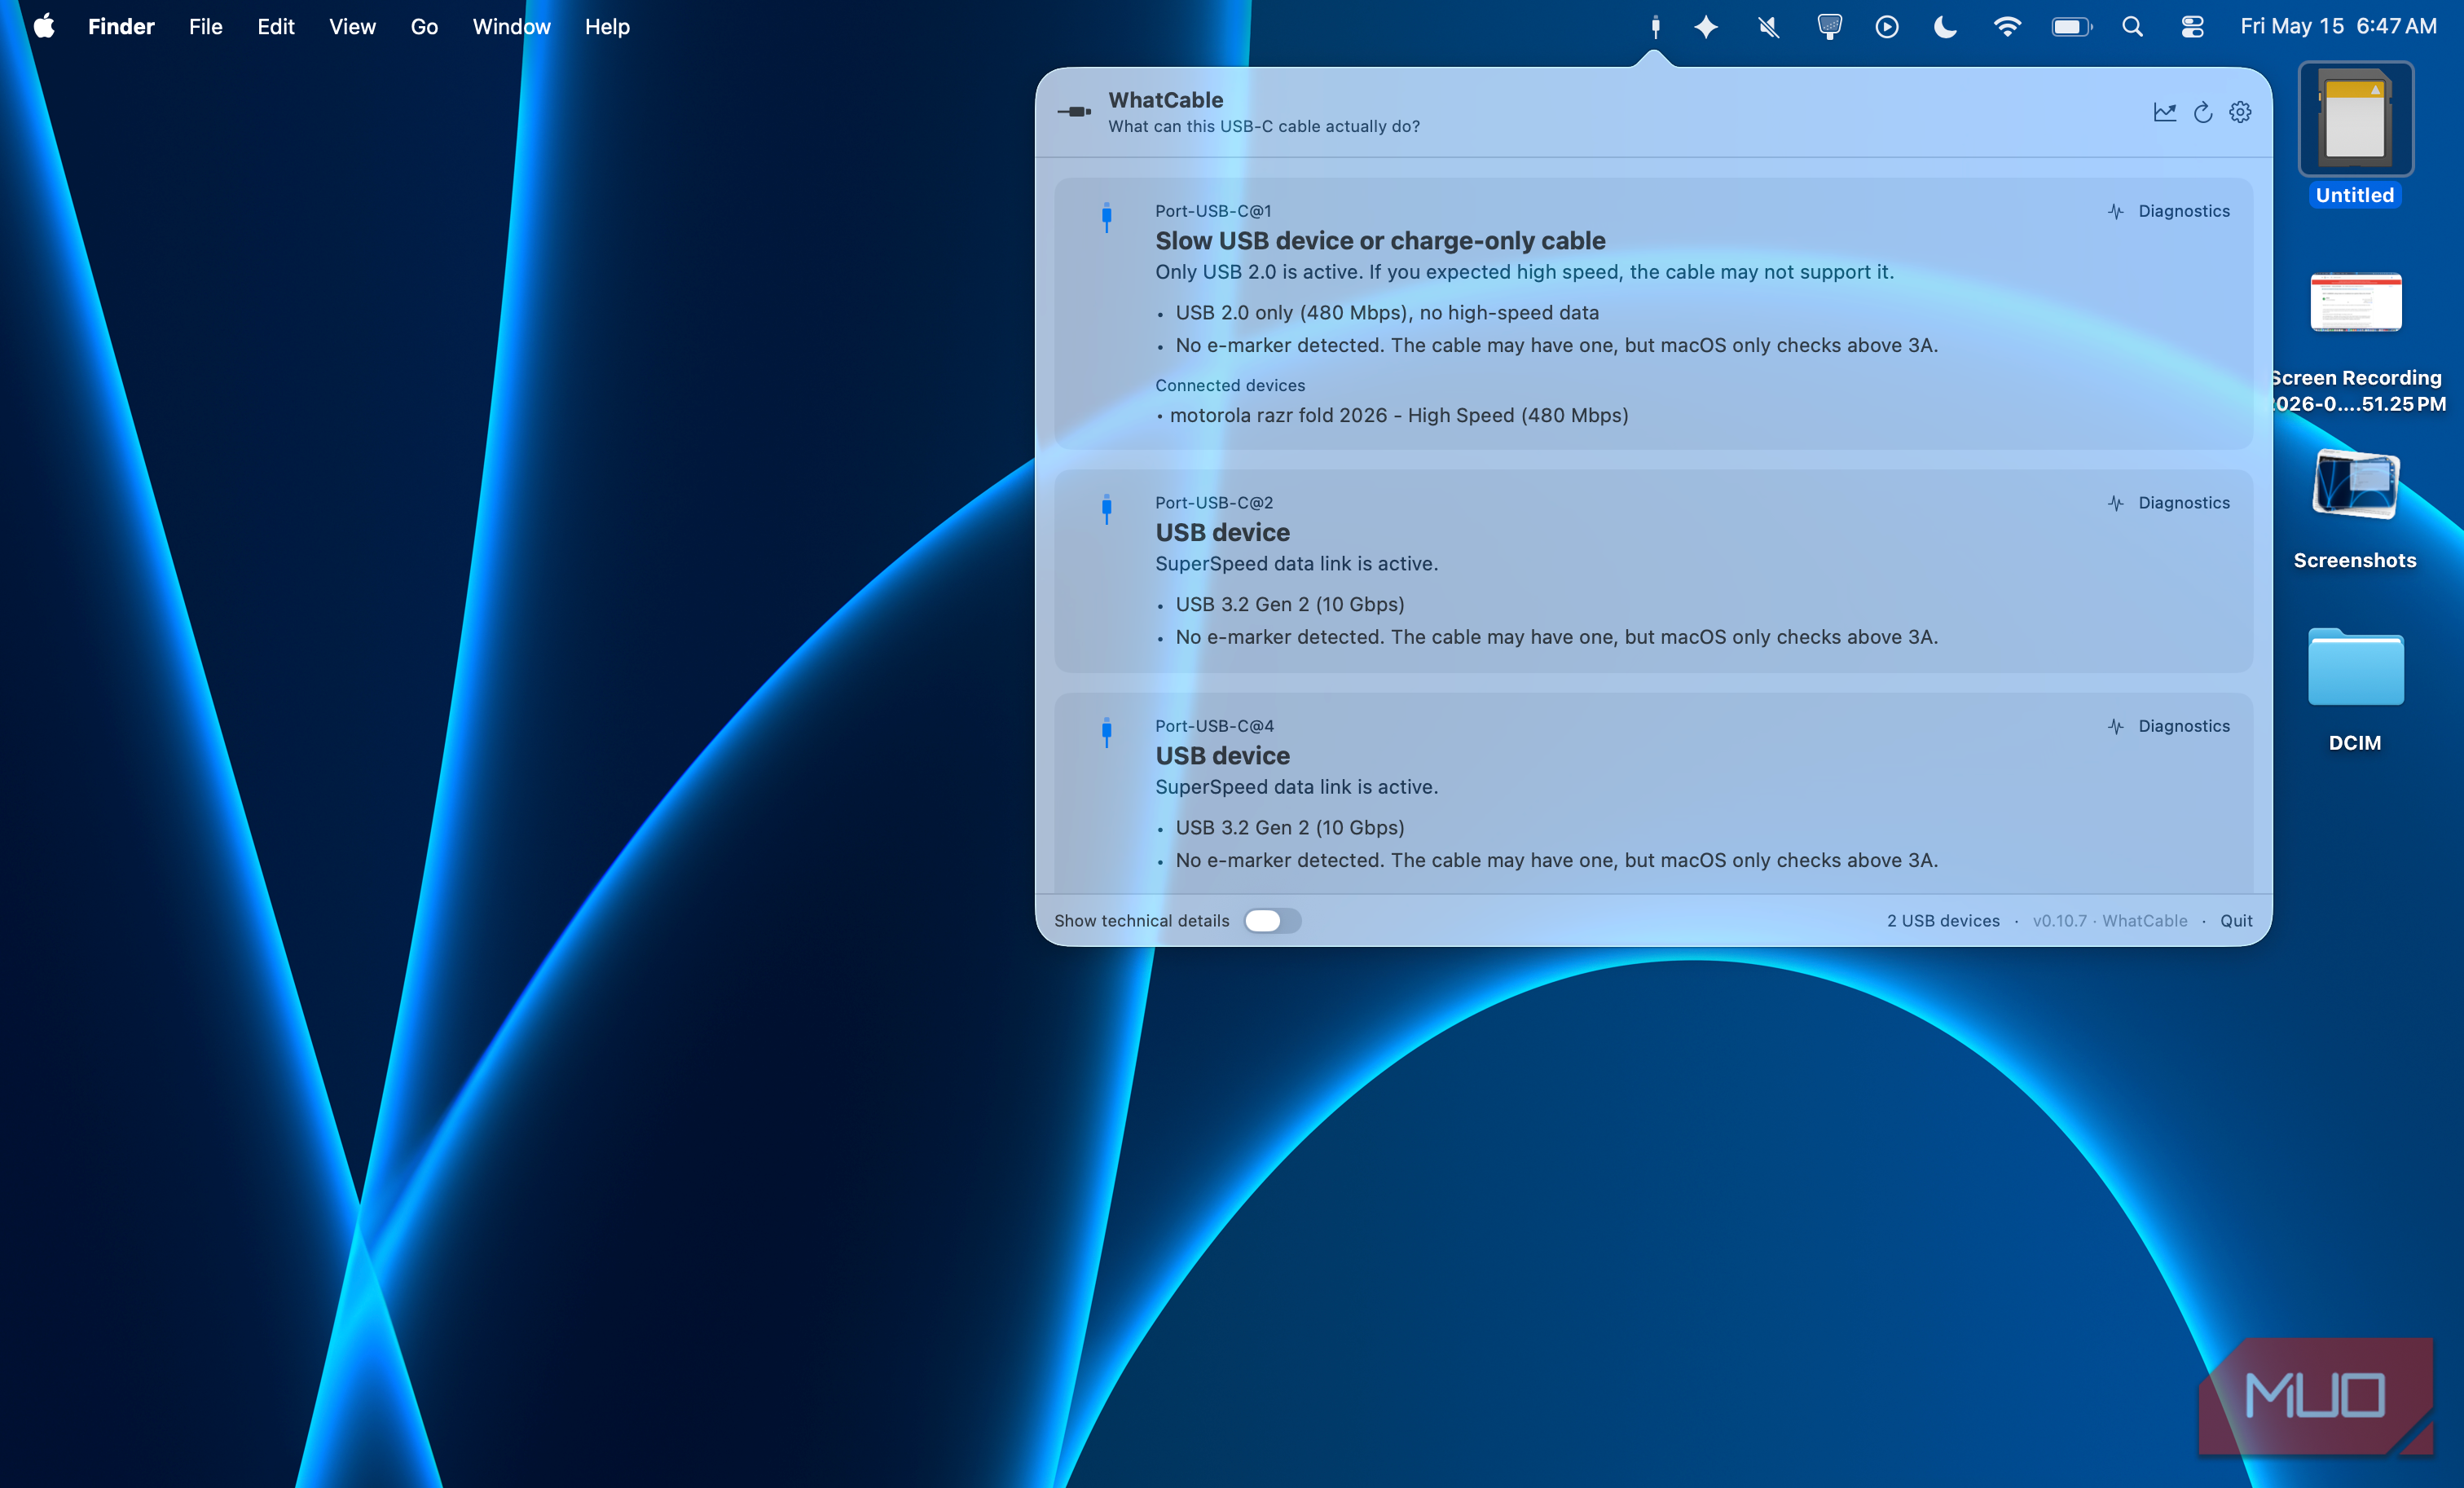Click the Connected devices label

coord(1230,385)
